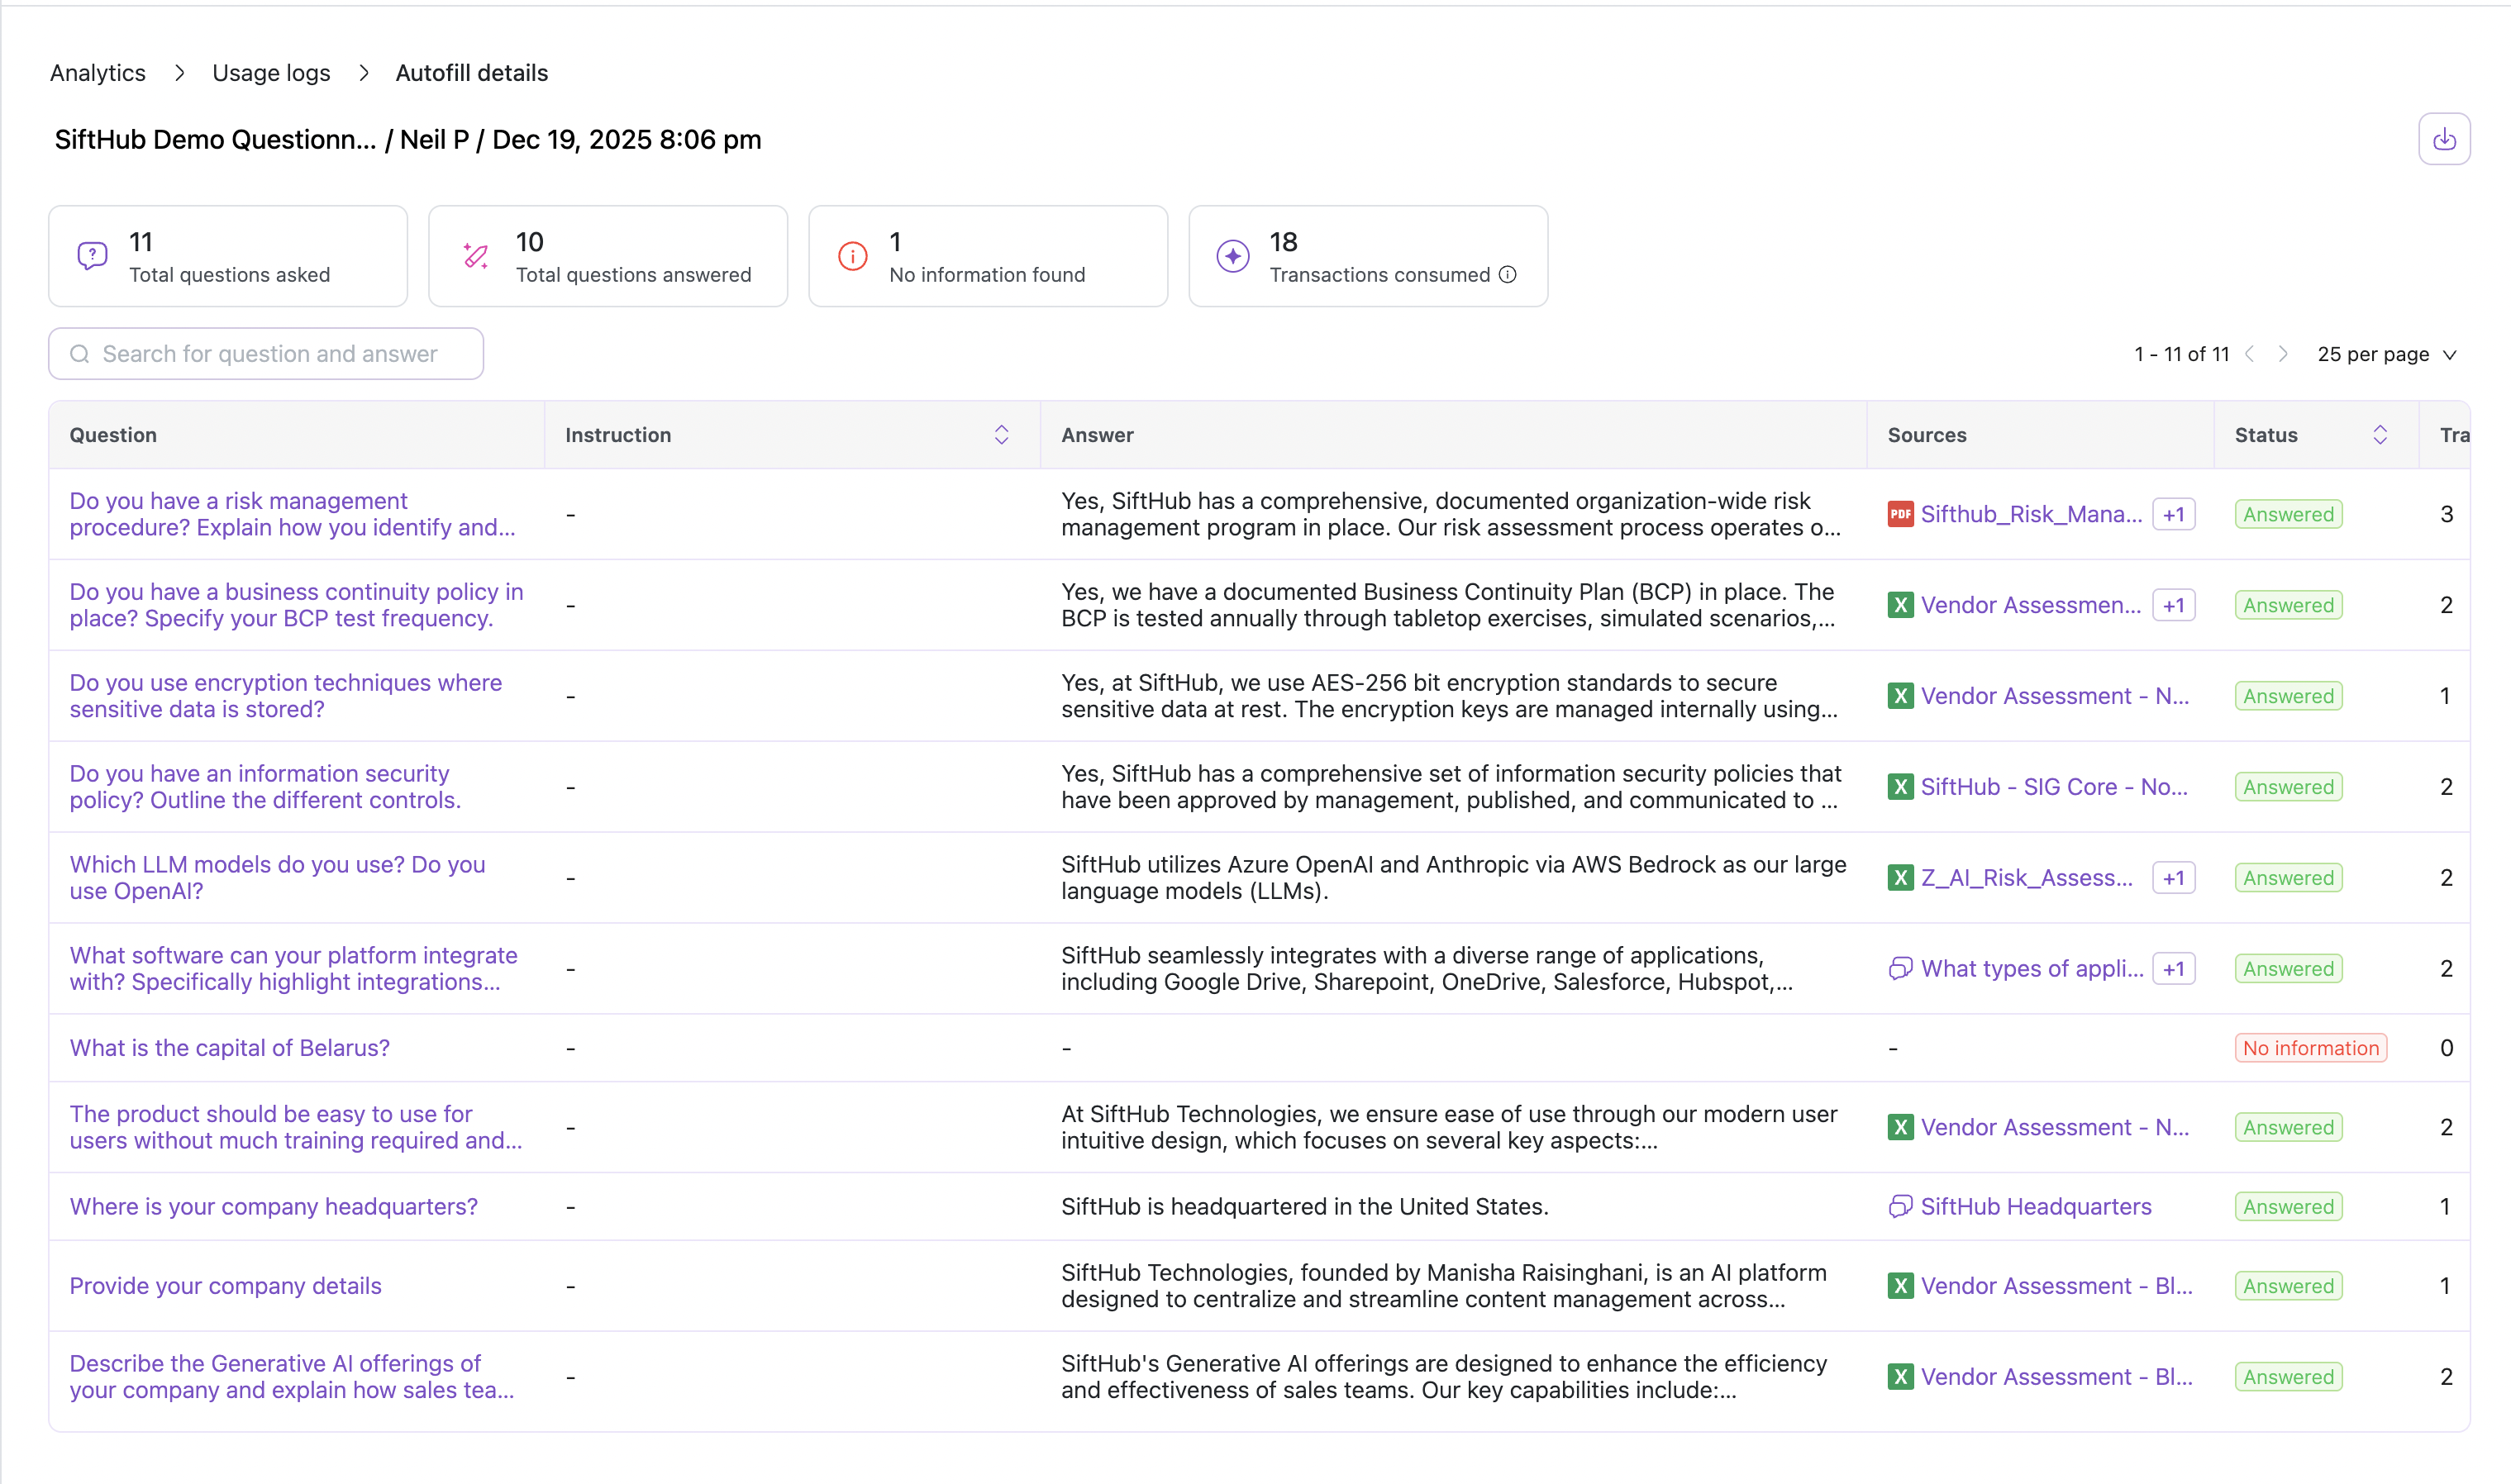
Task: Navigate to Usage logs breadcrumb
Action: 271,73
